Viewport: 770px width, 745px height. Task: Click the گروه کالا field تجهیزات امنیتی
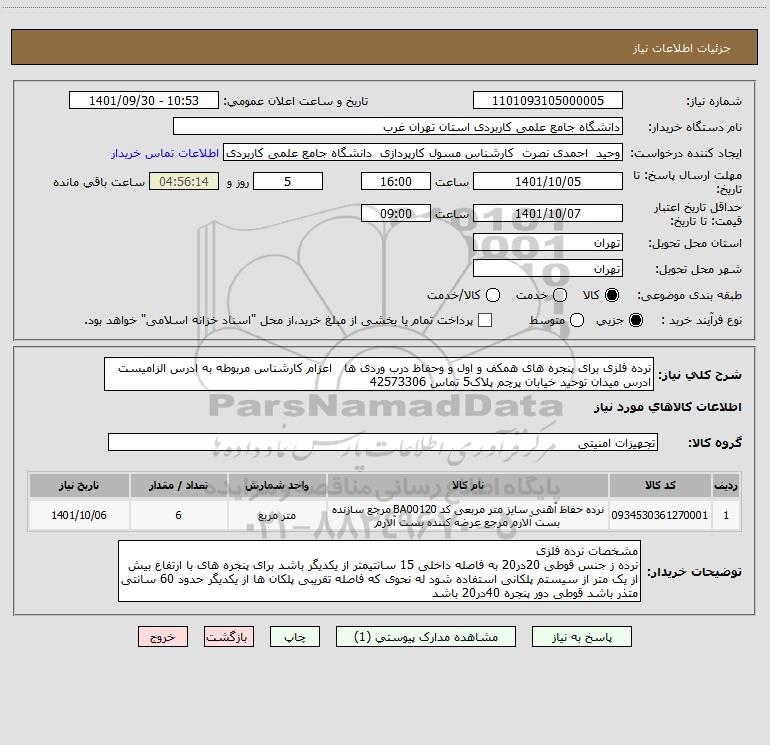point(383,442)
